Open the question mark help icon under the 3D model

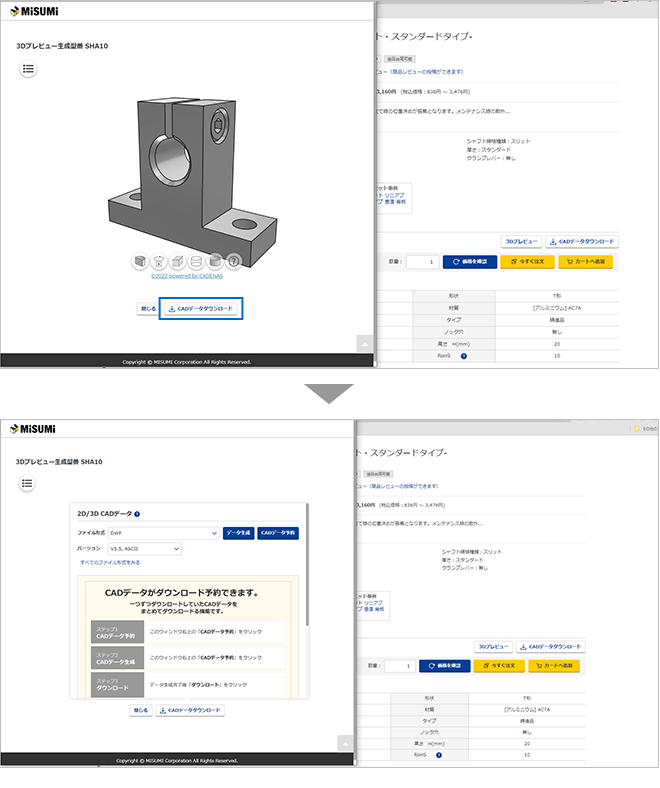[x=235, y=261]
